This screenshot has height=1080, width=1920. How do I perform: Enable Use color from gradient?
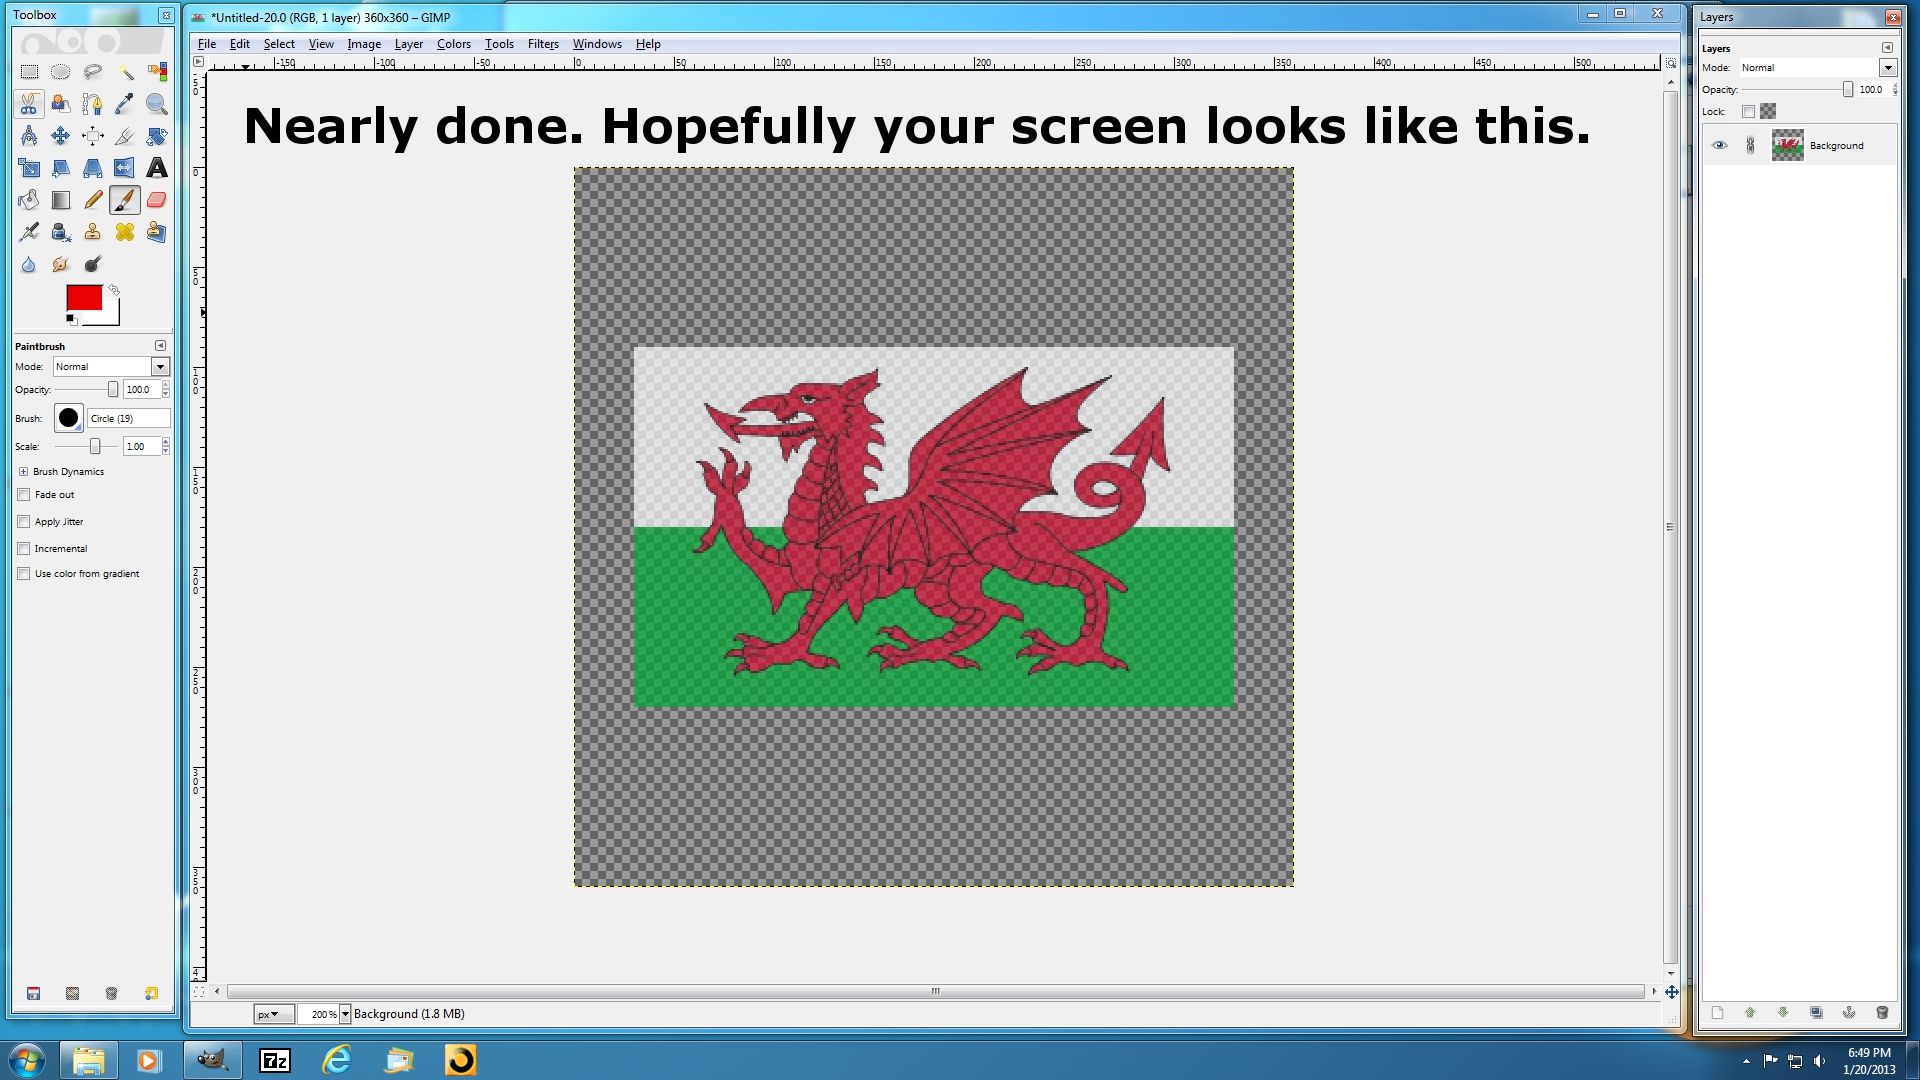point(24,573)
